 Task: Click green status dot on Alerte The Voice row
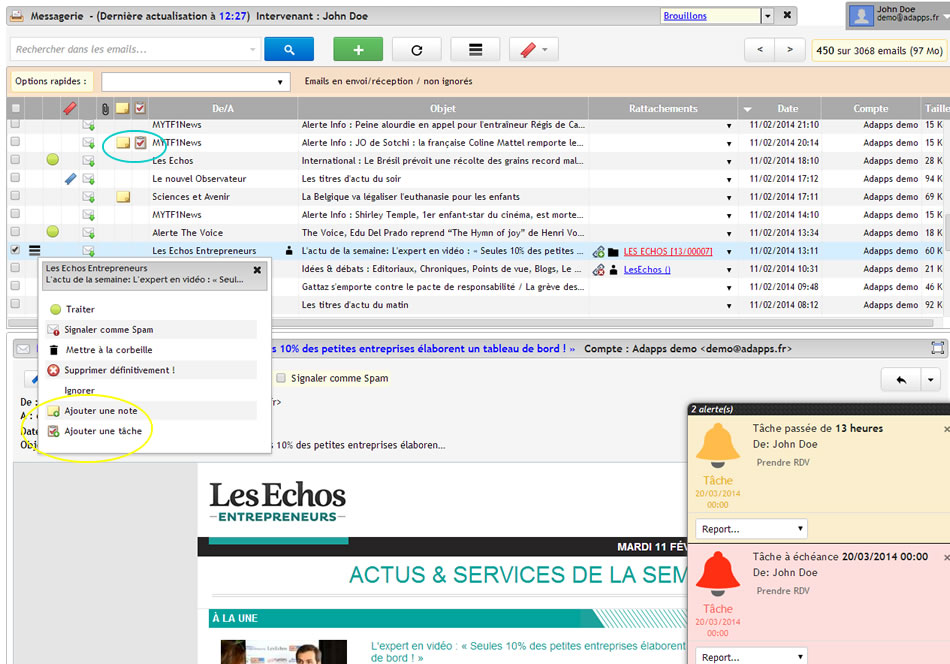pos(53,231)
